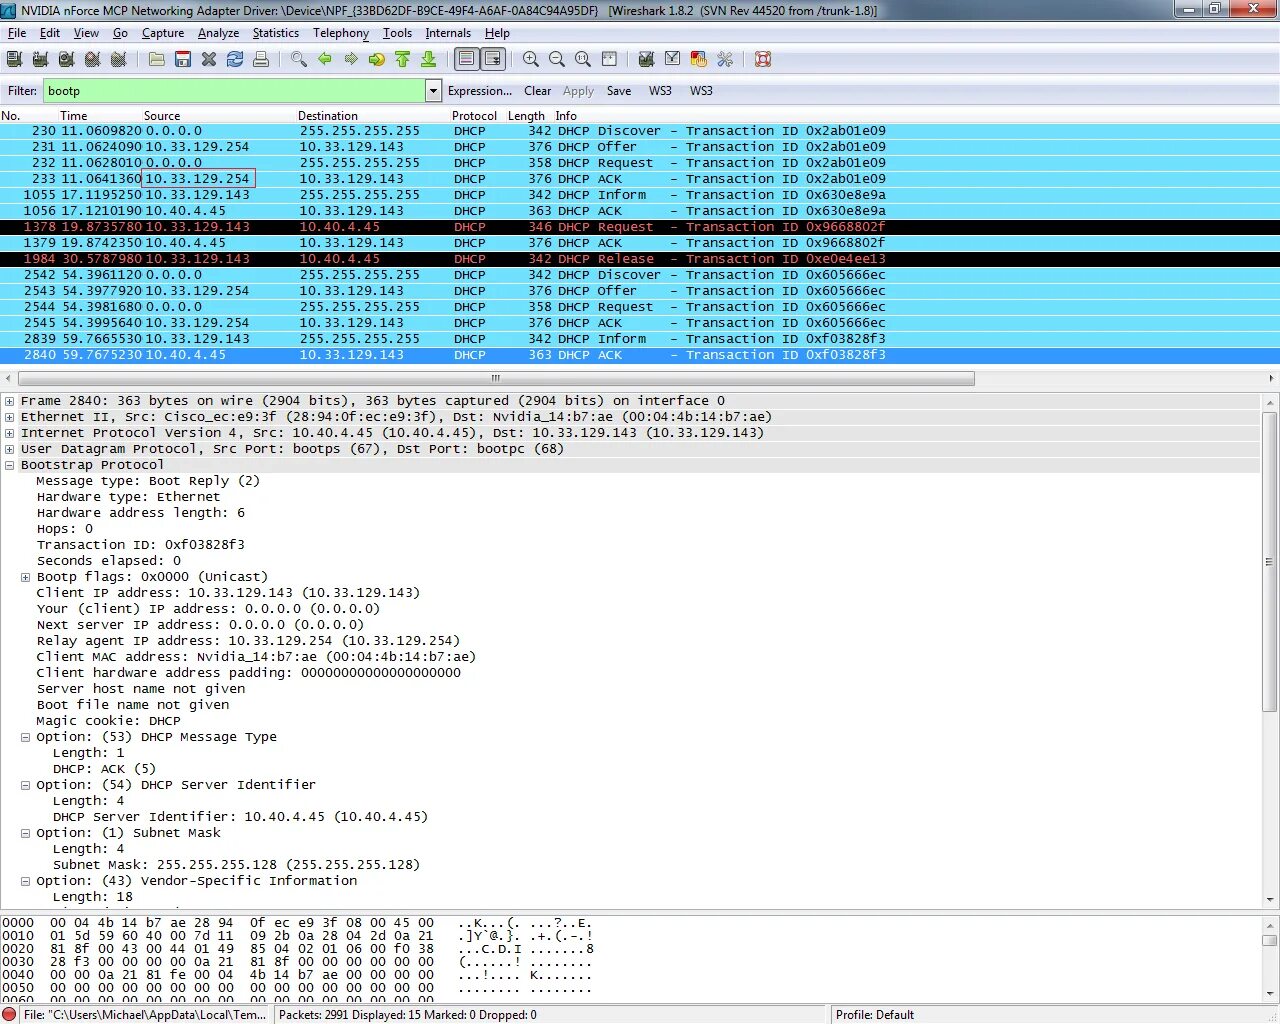Viewport: 1280px width, 1024px height.
Task: Click the second WS3 filter button
Action: (x=701, y=91)
